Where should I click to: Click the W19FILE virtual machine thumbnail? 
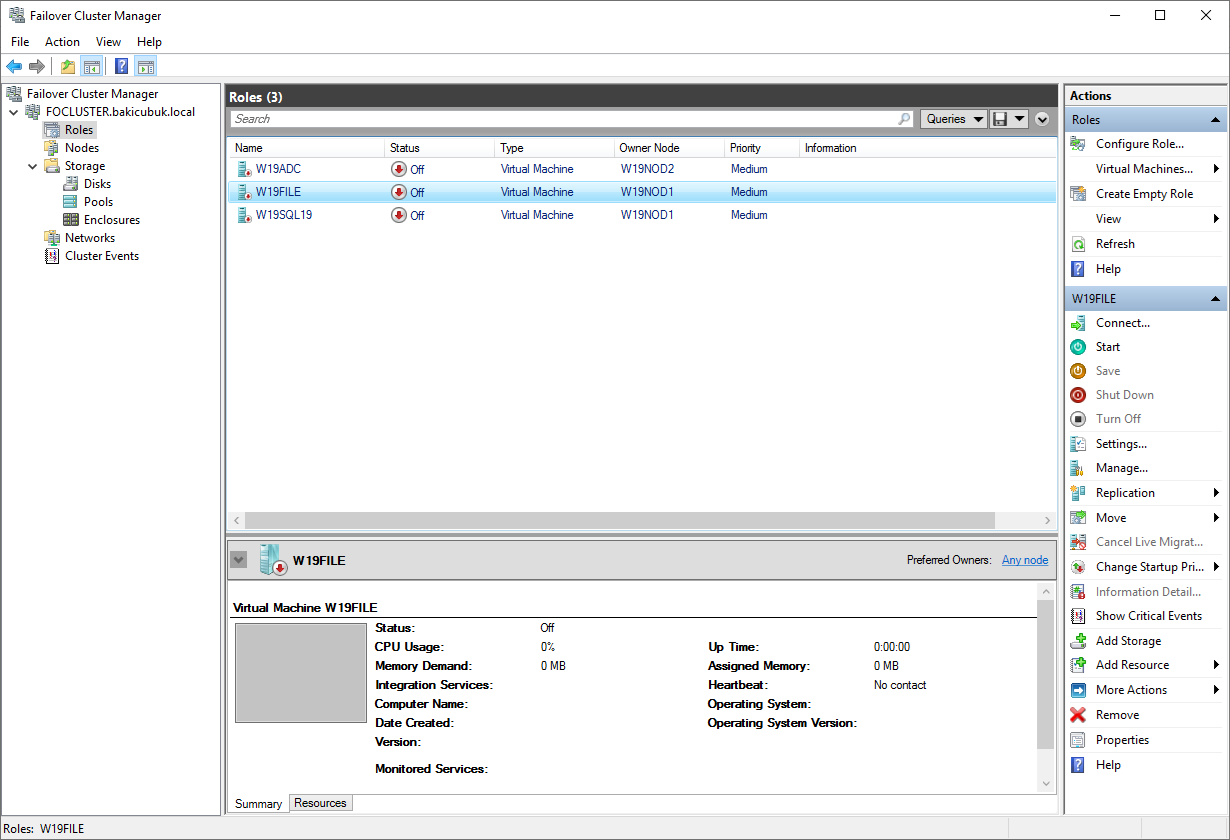[301, 673]
